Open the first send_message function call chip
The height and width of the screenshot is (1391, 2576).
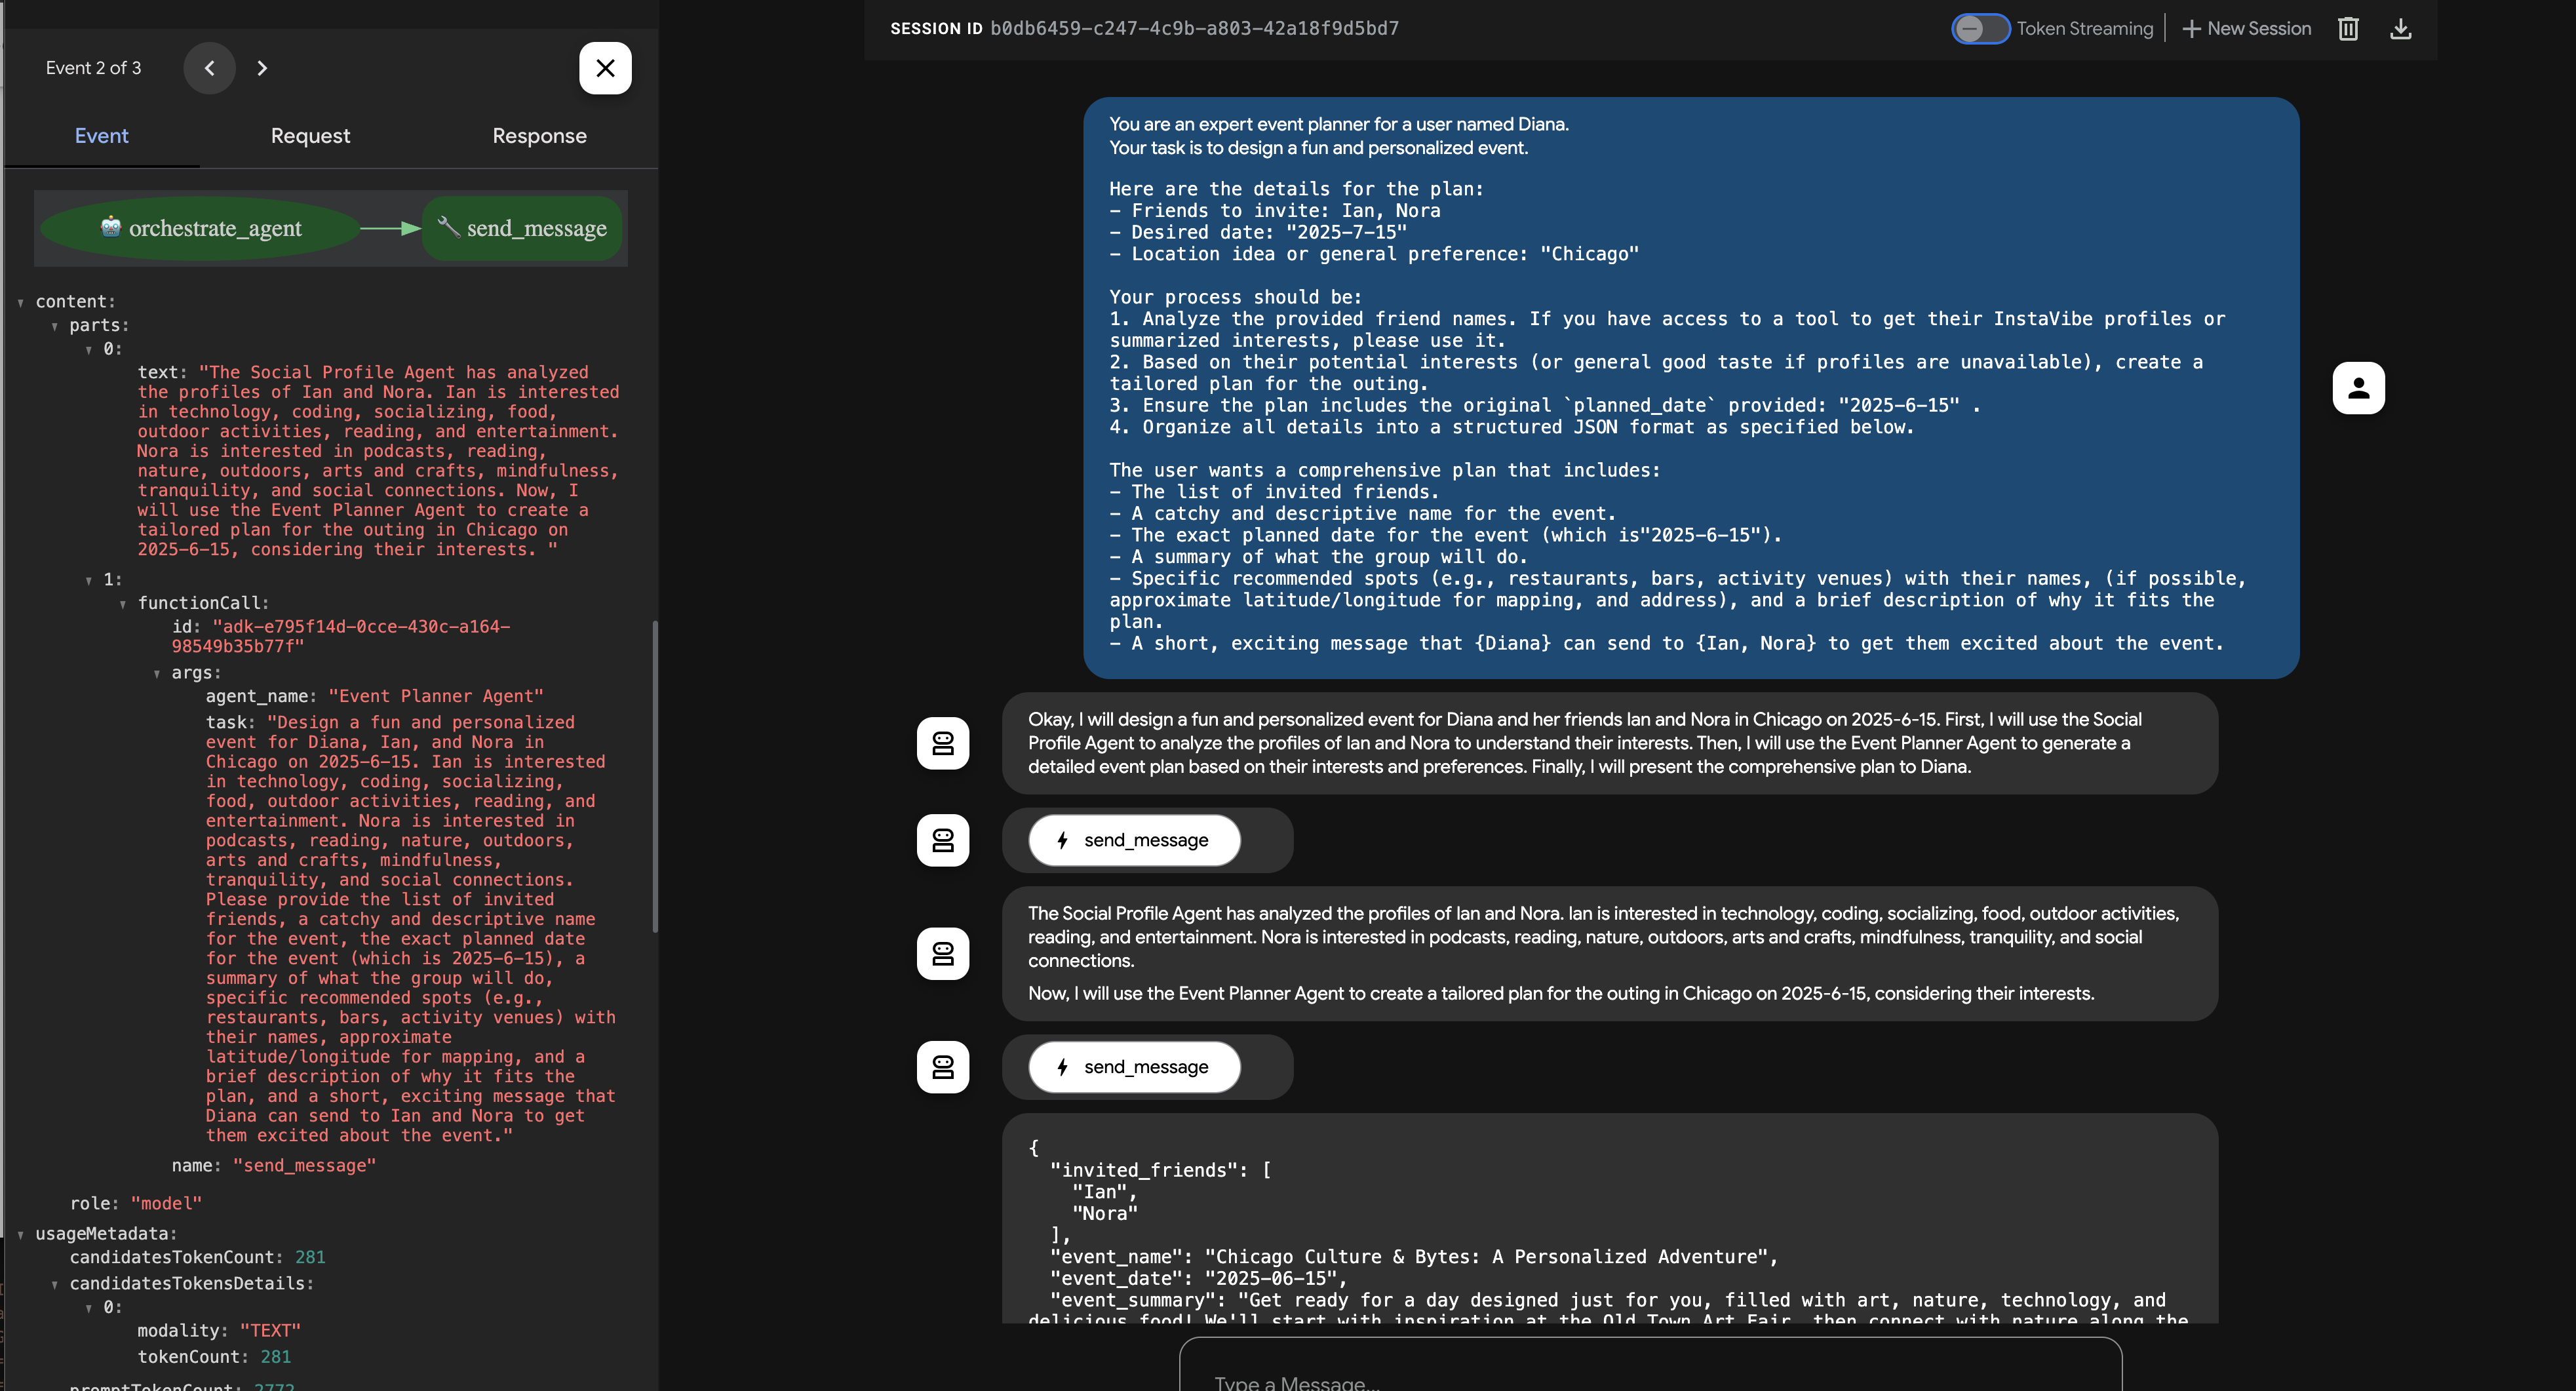tap(1134, 840)
